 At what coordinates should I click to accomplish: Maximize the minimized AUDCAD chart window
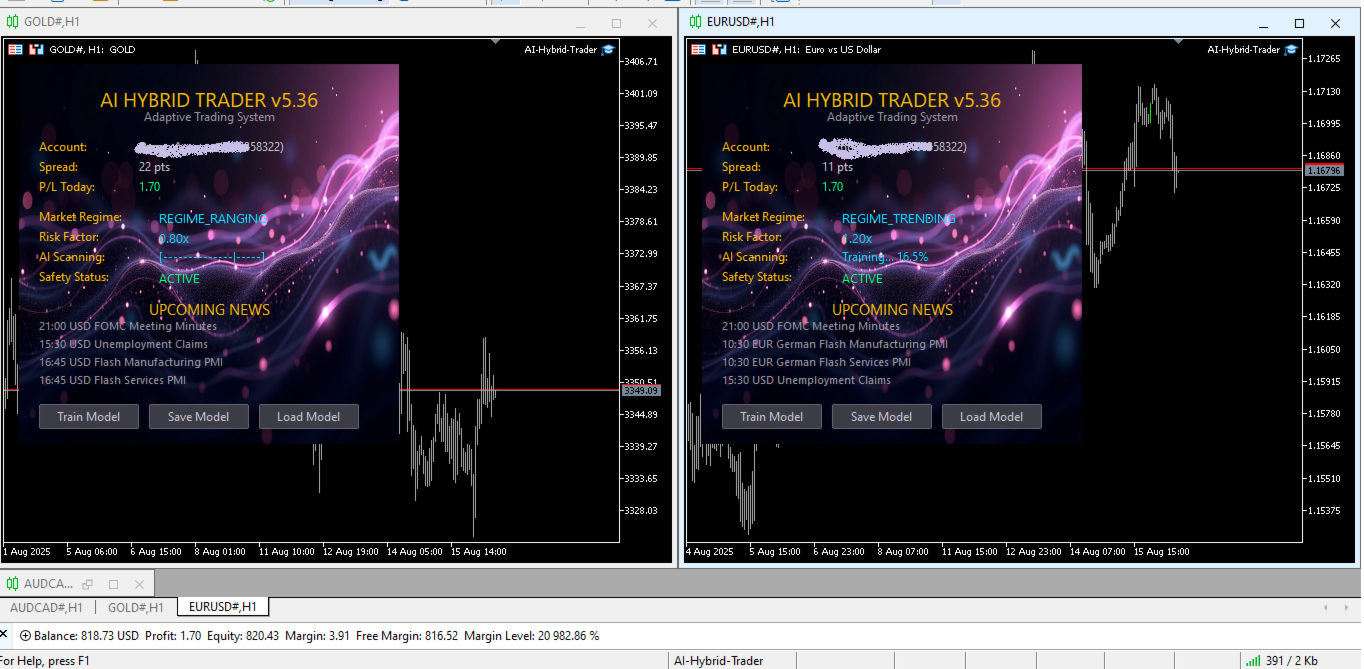coord(114,583)
